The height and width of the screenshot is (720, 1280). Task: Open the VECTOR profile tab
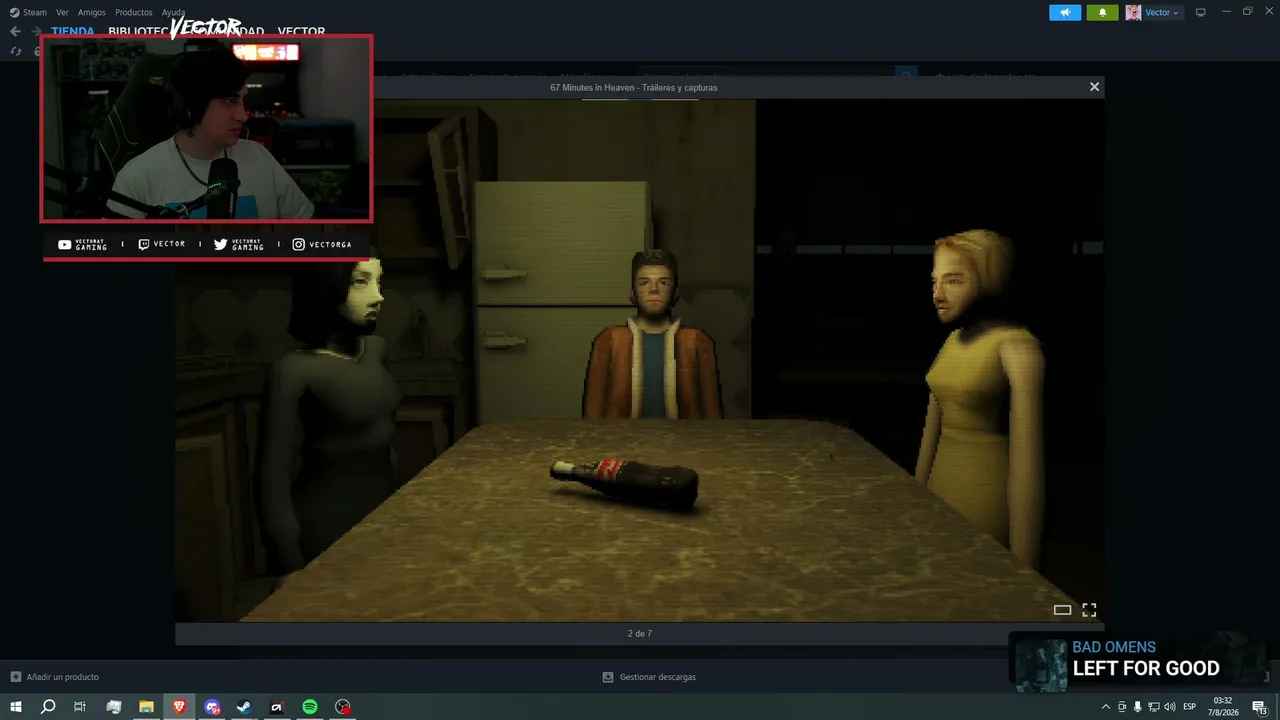(x=301, y=31)
